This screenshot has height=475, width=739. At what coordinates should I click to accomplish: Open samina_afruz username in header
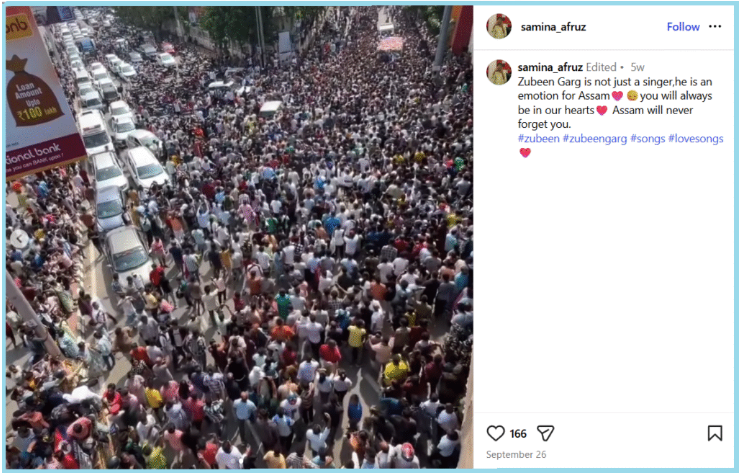(553, 27)
